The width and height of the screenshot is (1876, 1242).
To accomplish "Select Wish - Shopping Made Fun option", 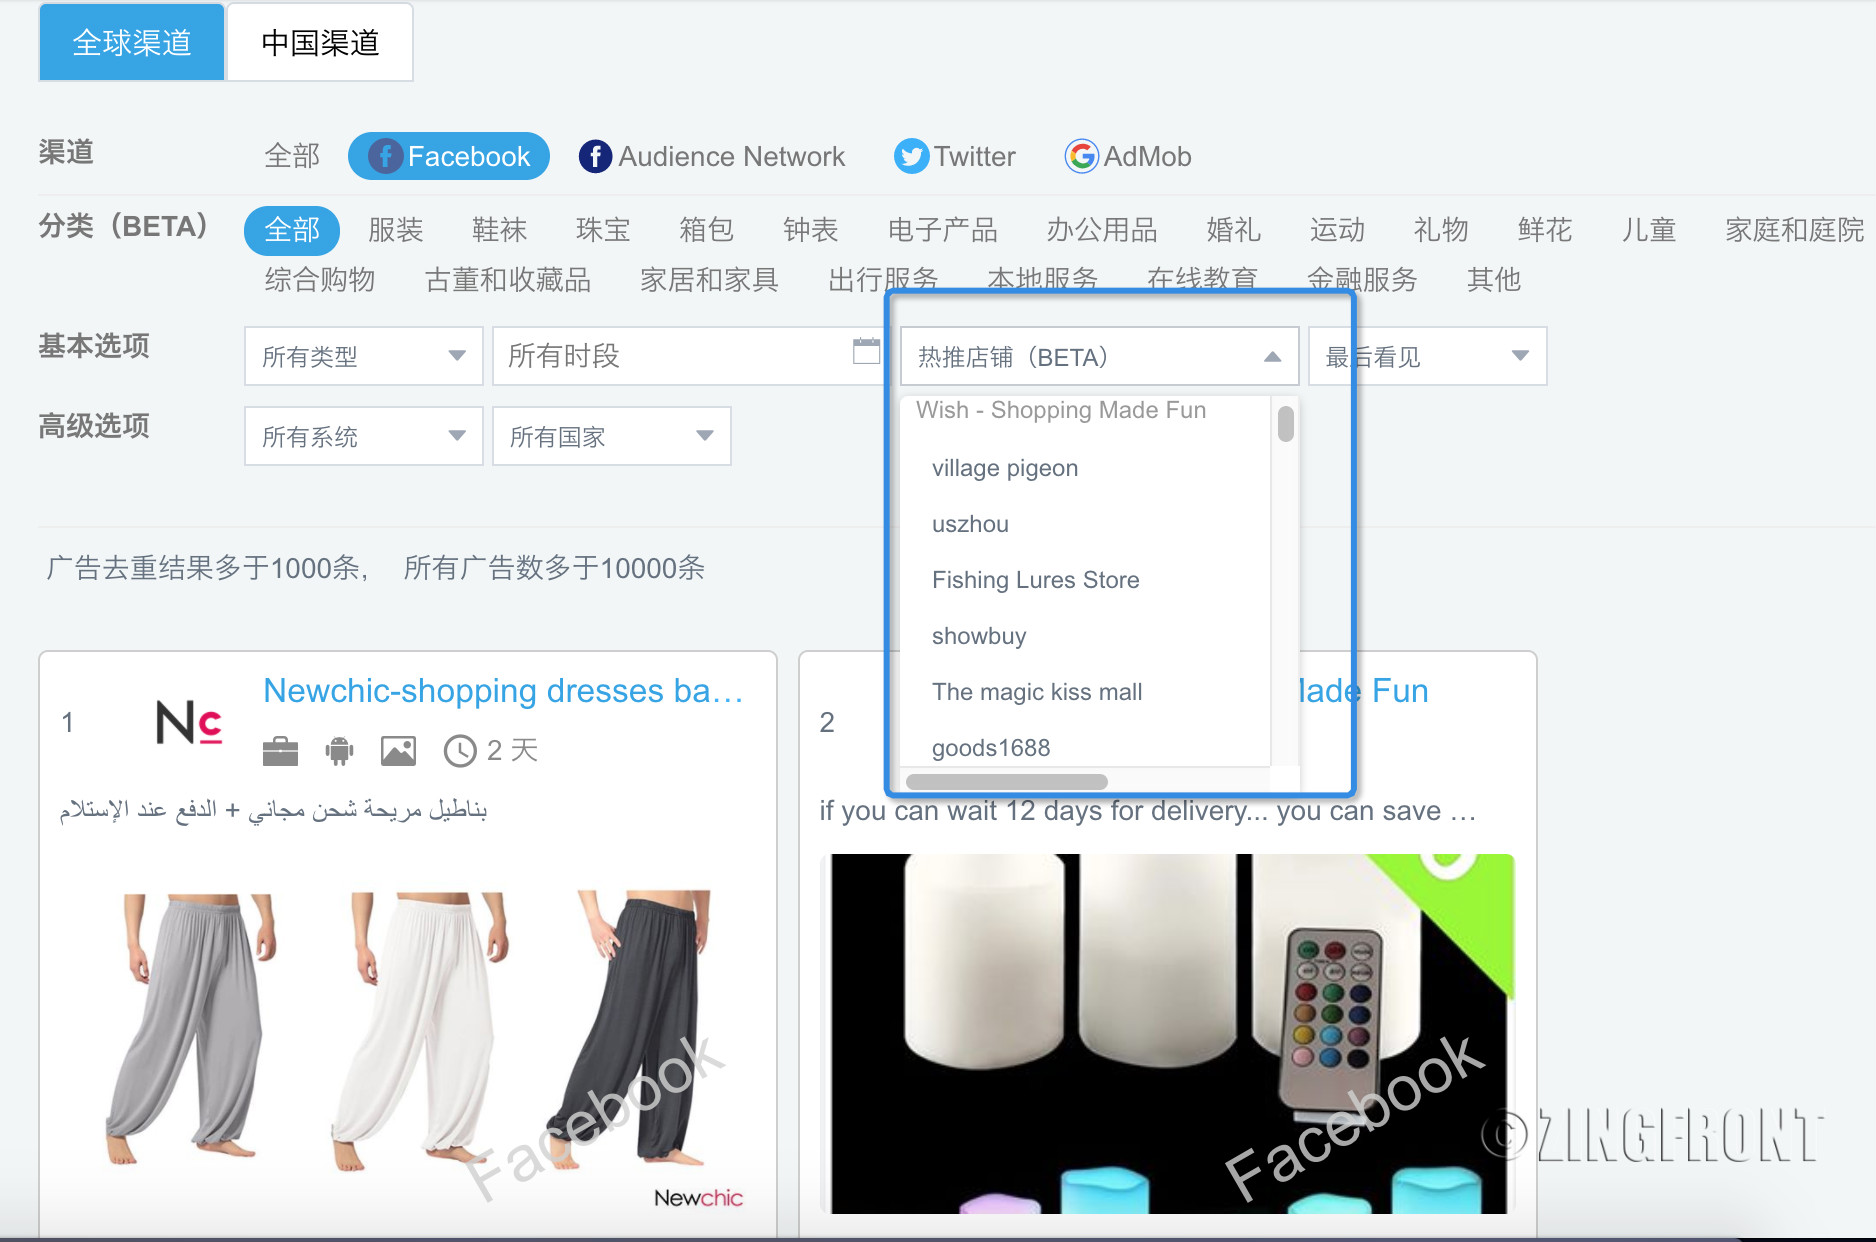I will [x=1085, y=411].
